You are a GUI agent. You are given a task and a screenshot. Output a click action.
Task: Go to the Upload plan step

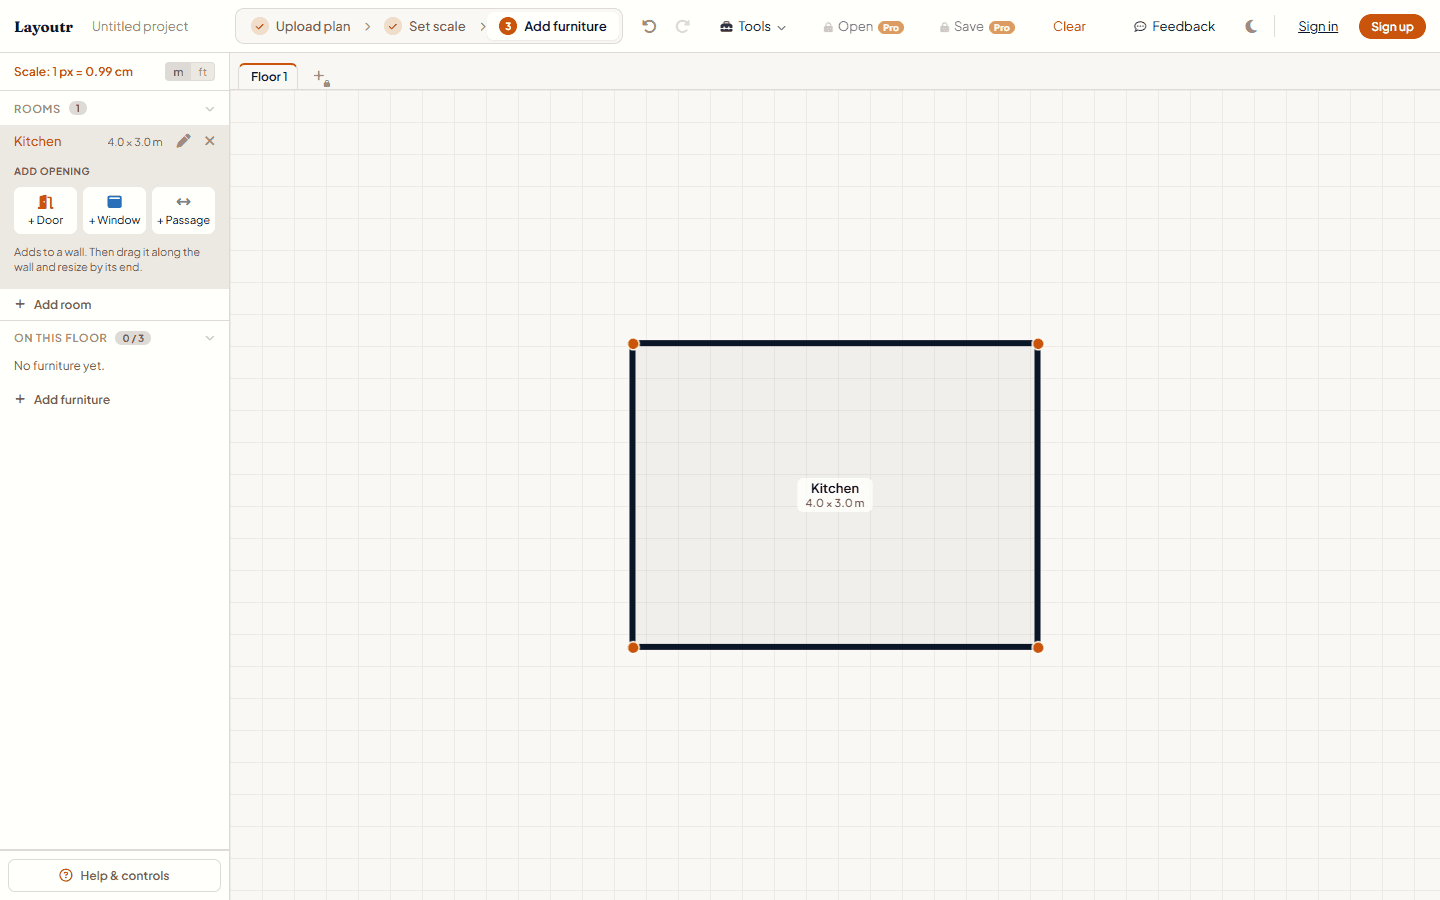(301, 27)
